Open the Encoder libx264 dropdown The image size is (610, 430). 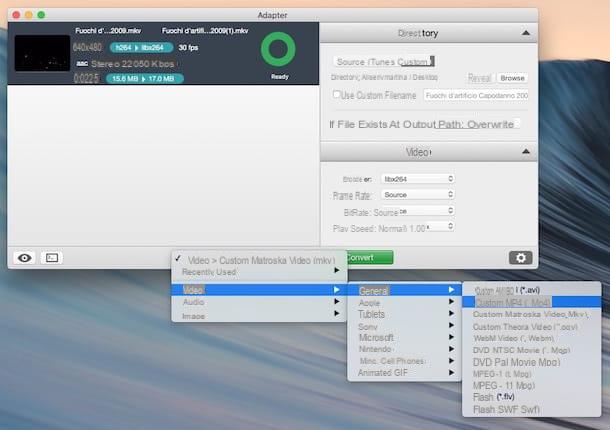418,179
